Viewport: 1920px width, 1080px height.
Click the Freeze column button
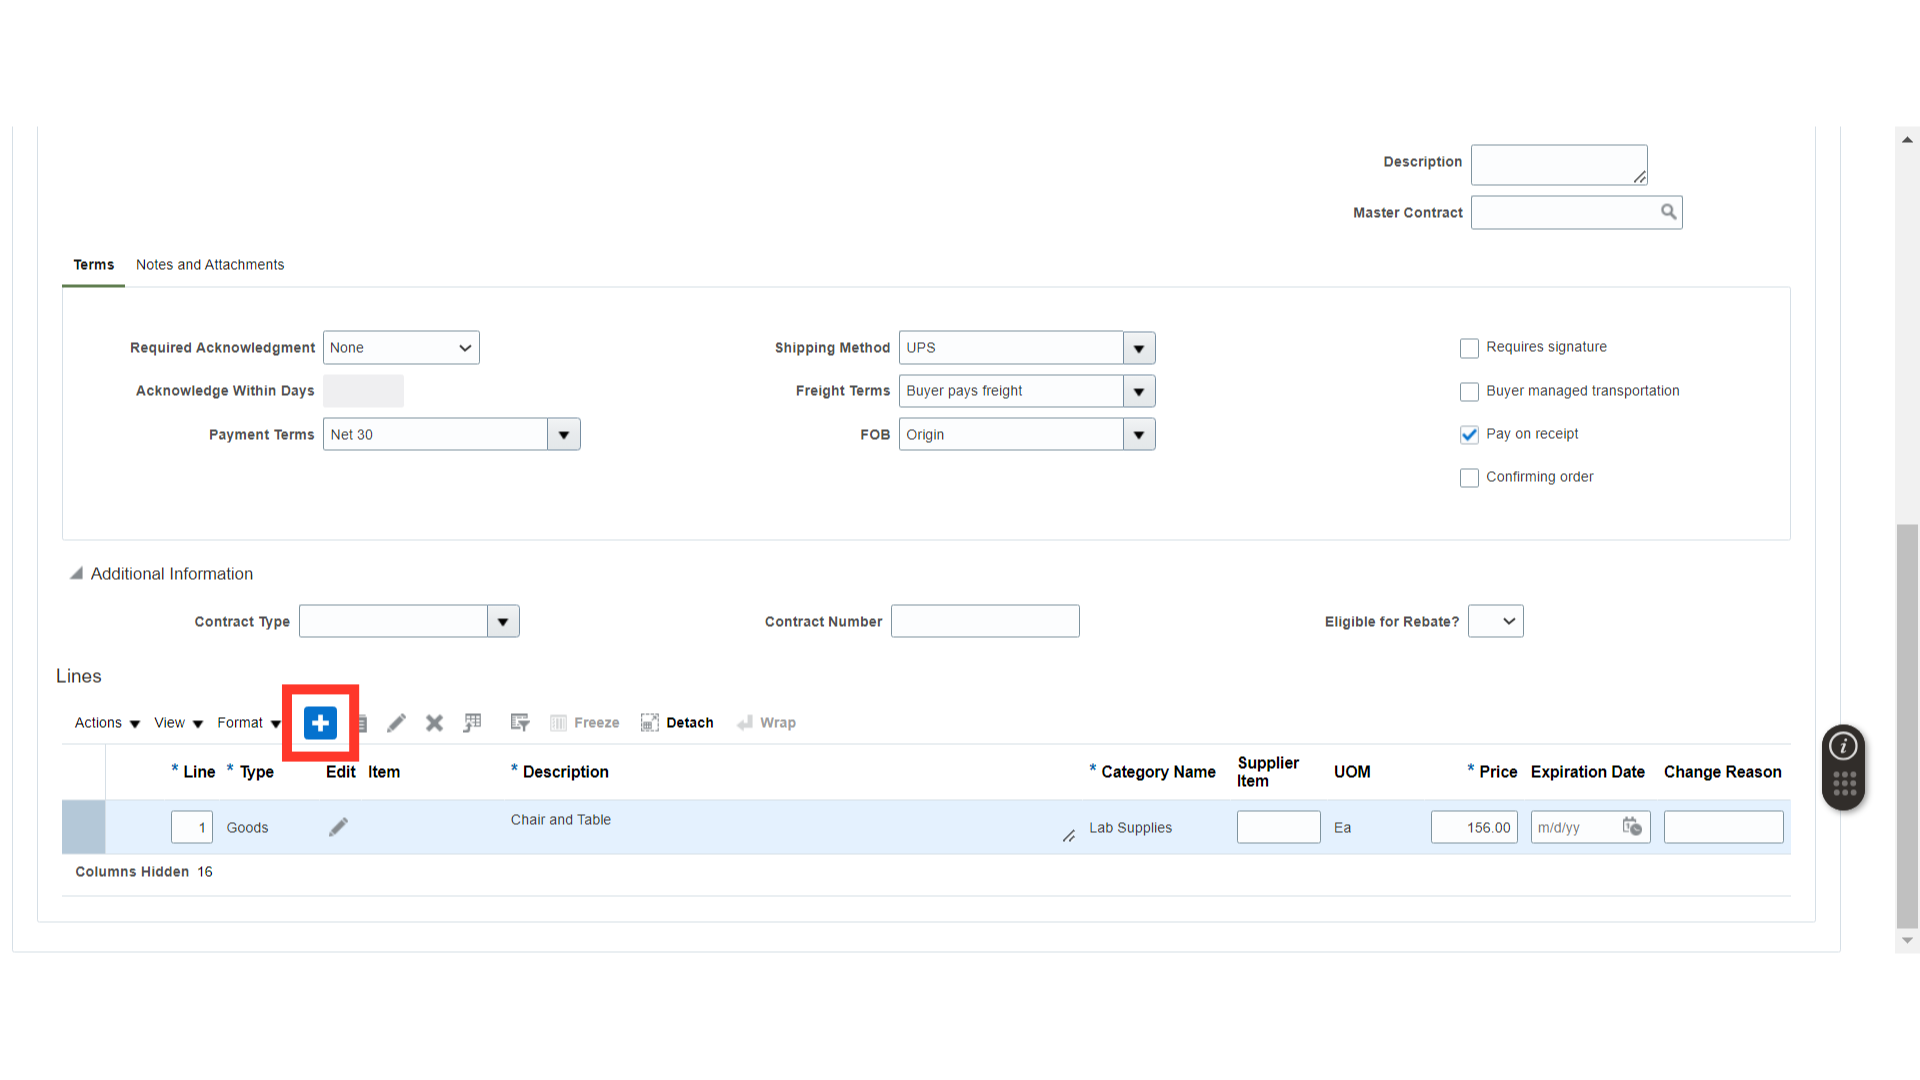pyautogui.click(x=585, y=723)
